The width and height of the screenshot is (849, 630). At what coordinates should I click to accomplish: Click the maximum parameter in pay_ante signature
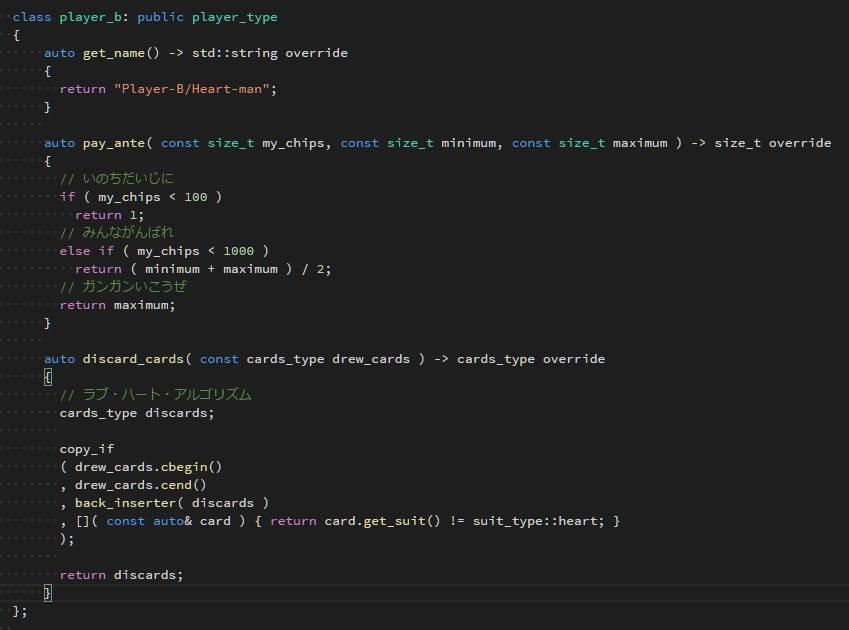point(640,143)
